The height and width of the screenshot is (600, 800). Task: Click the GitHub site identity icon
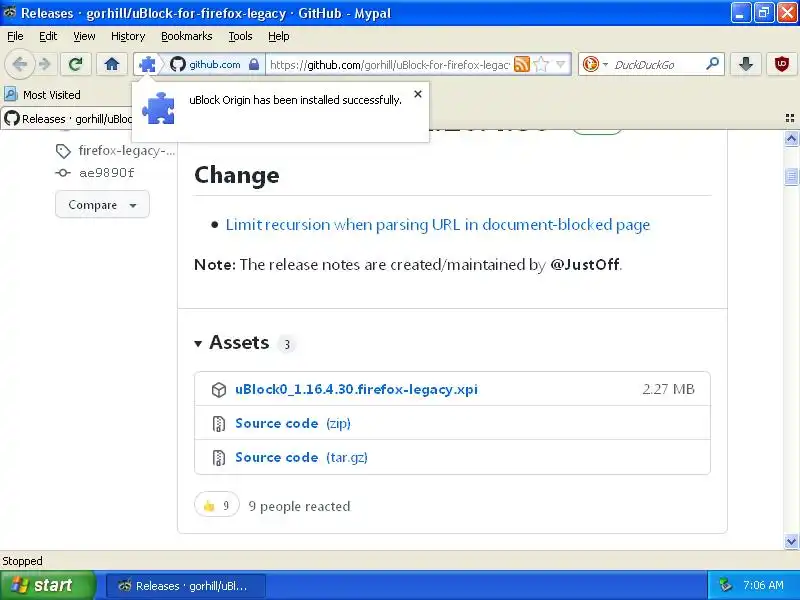178,65
